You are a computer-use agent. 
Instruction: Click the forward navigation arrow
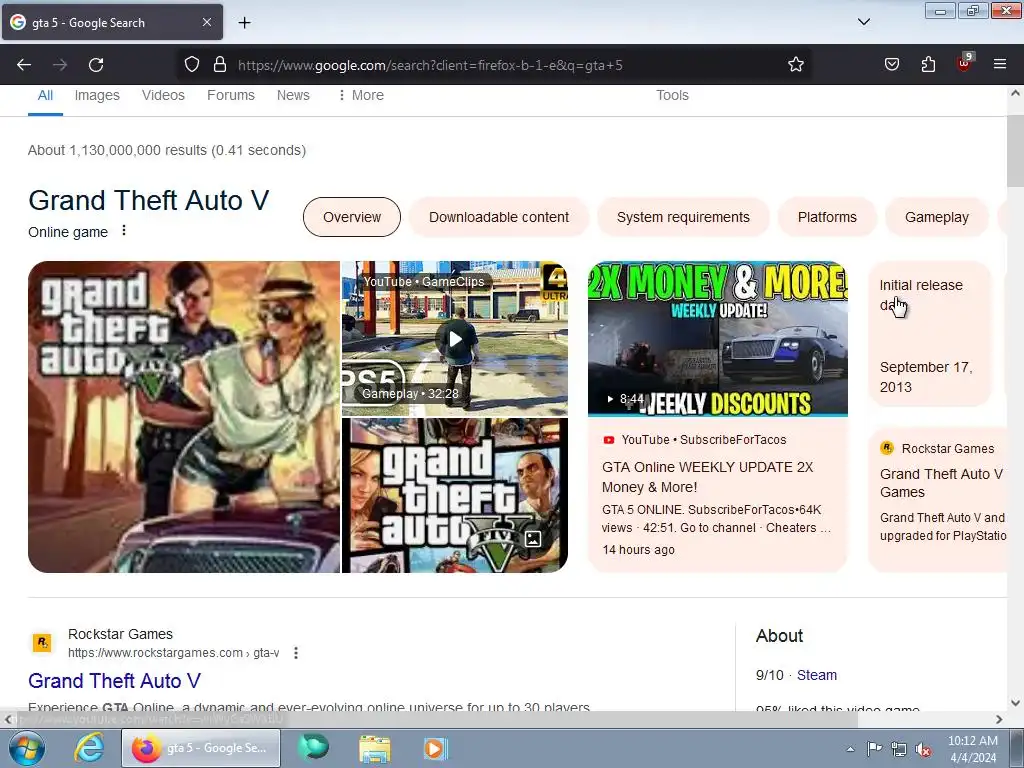[x=60, y=65]
